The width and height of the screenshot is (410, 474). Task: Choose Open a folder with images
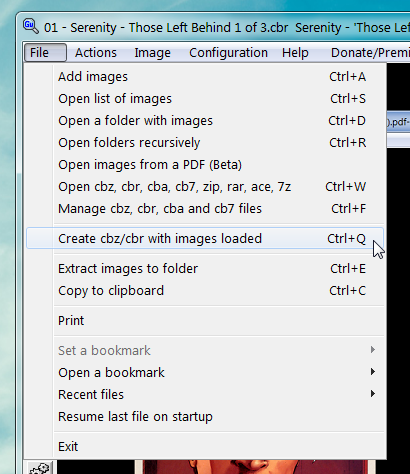[x=205, y=121]
